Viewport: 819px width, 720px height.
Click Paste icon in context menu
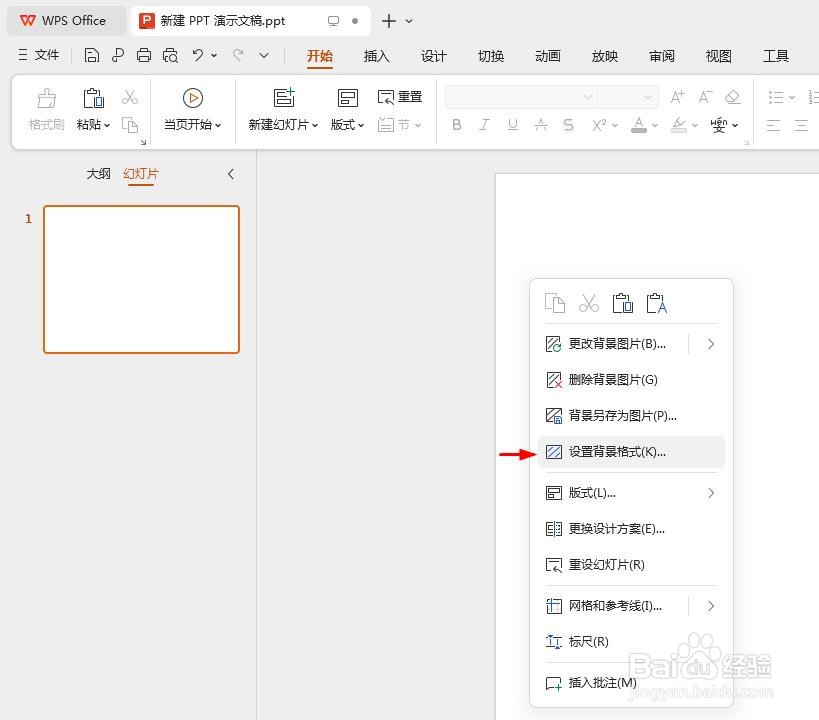click(623, 303)
